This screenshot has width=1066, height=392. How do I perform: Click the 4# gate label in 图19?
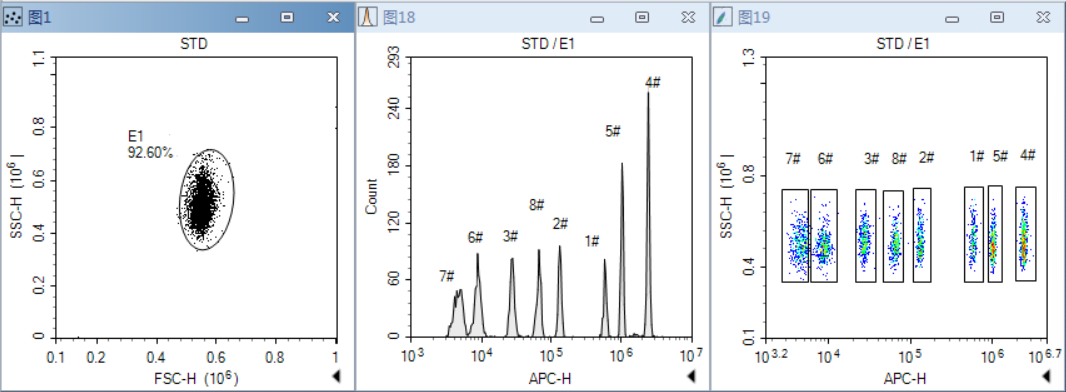(1027, 156)
